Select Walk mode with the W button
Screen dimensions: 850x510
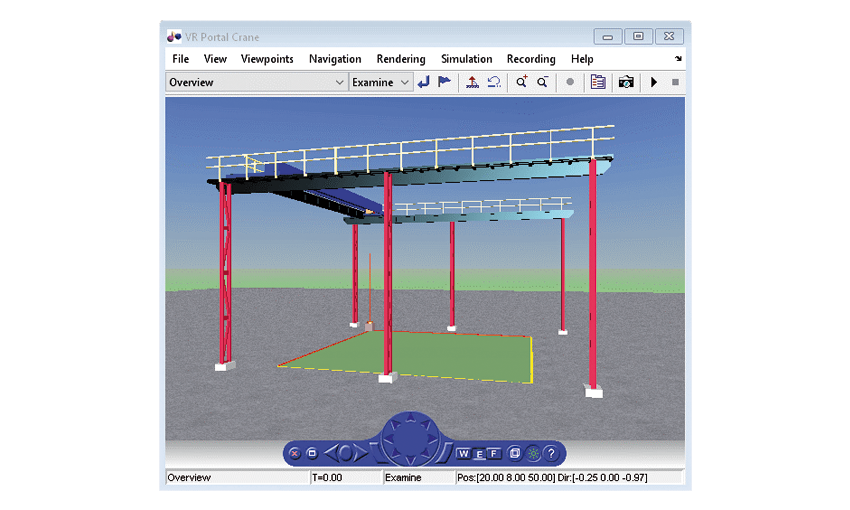coord(463,454)
